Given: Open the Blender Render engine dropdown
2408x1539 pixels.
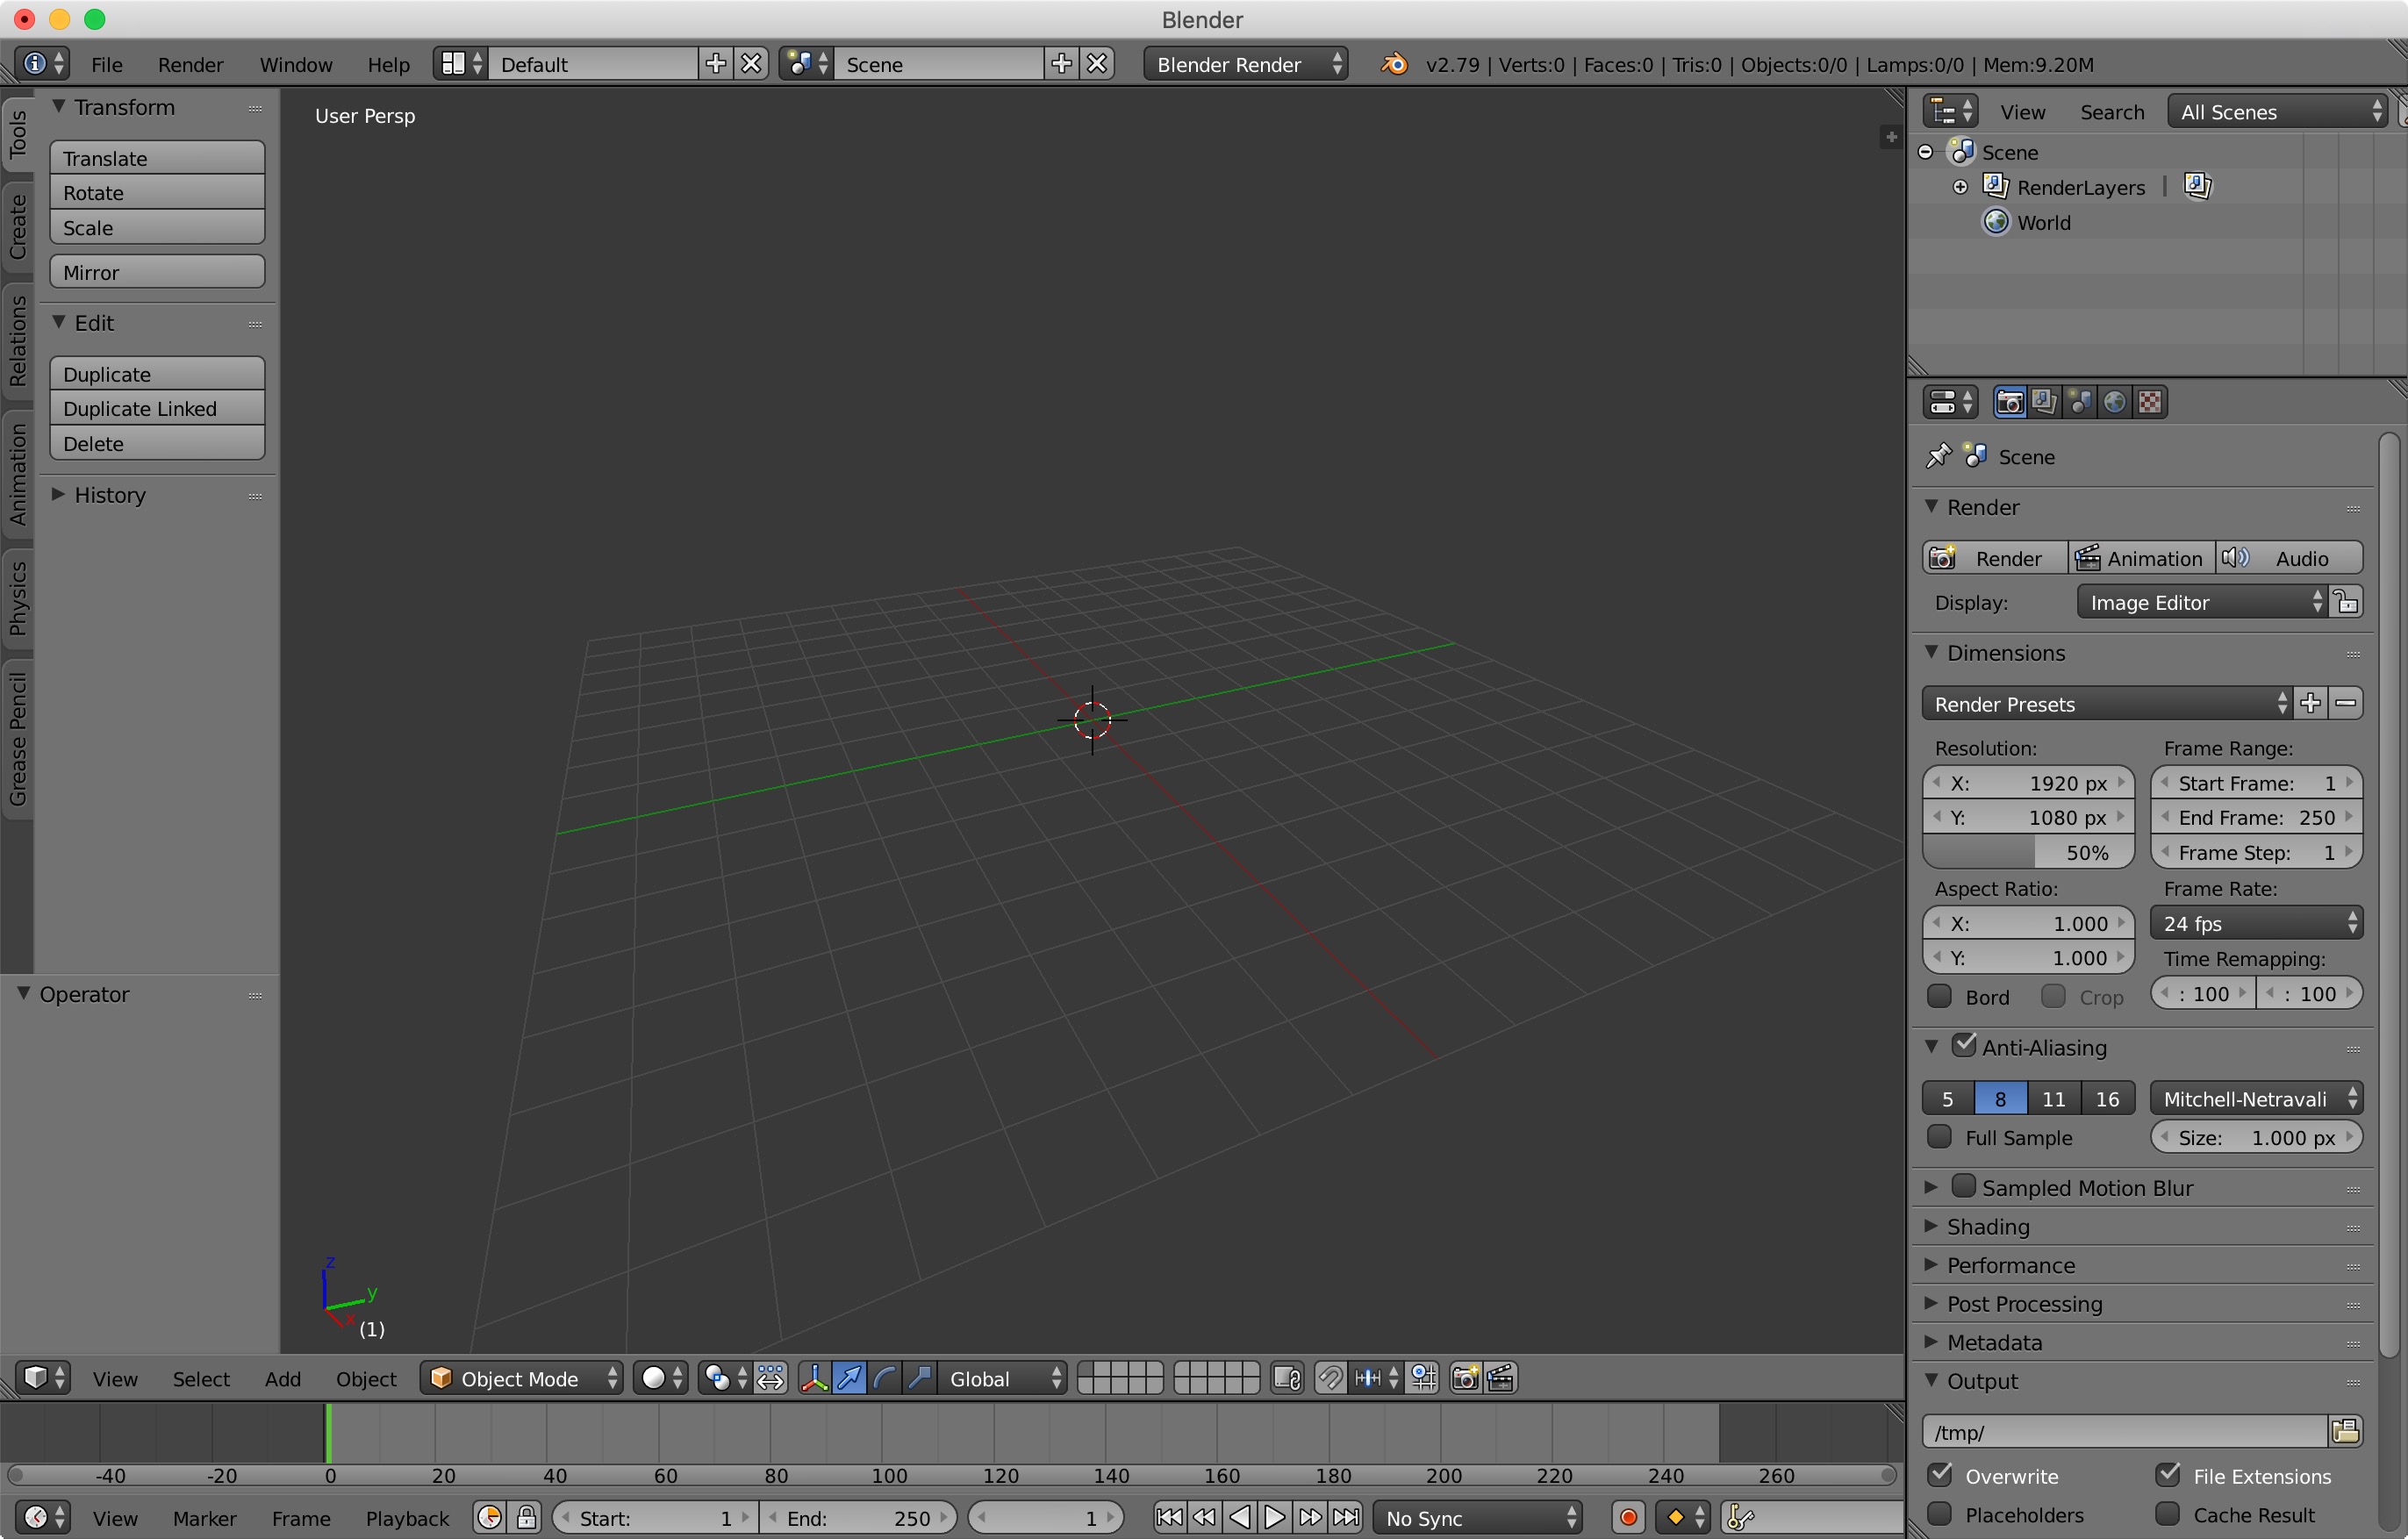Looking at the screenshot, I should [x=1245, y=64].
